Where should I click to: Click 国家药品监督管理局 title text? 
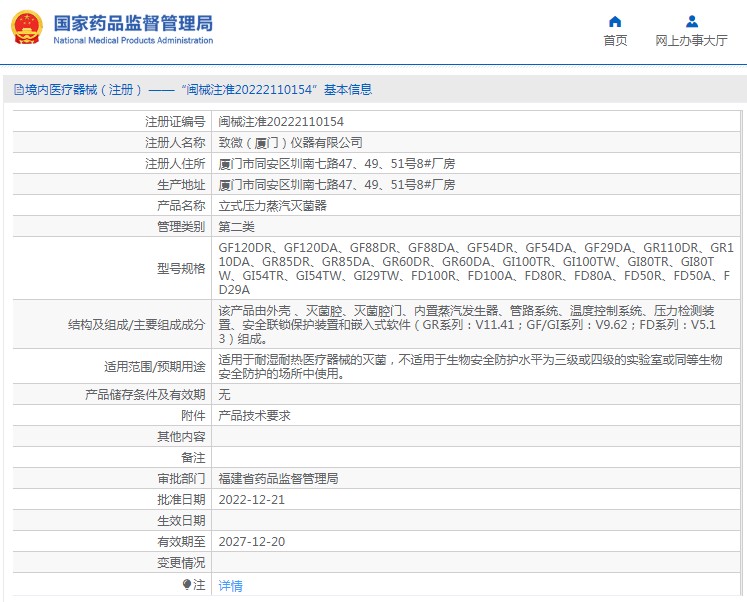tap(133, 23)
